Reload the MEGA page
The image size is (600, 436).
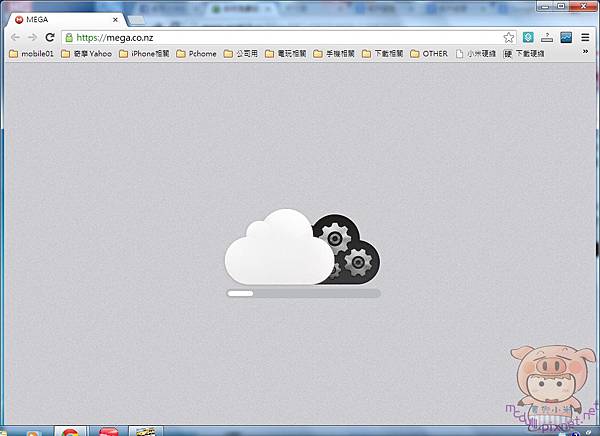pos(50,38)
